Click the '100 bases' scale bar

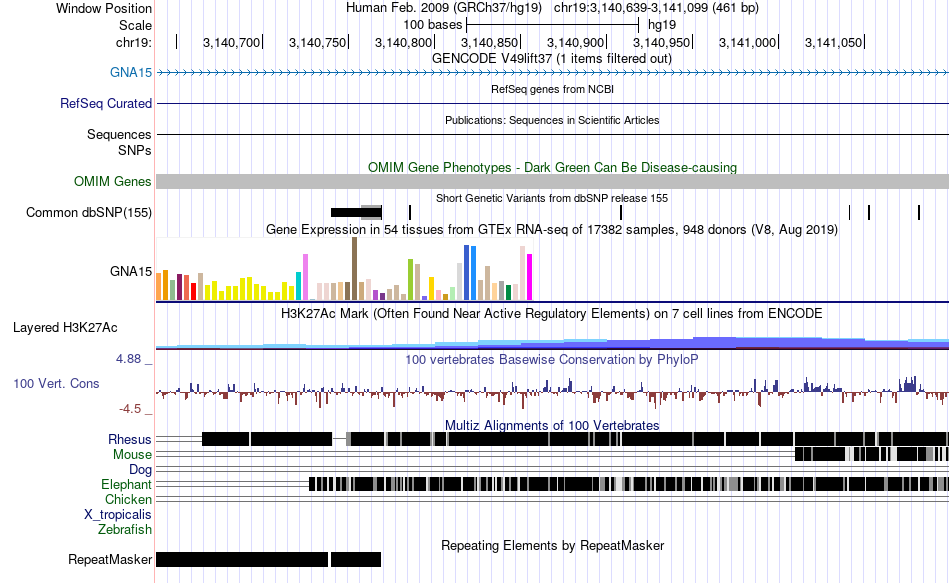pyautogui.click(x=553, y=25)
